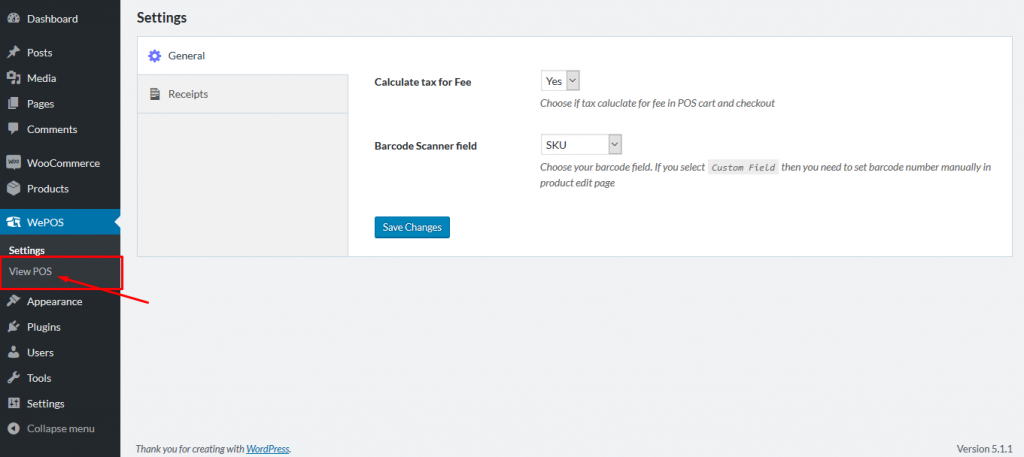Viewport: 1024px width, 457px height.
Task: Open the Media library icon
Action: 13,78
